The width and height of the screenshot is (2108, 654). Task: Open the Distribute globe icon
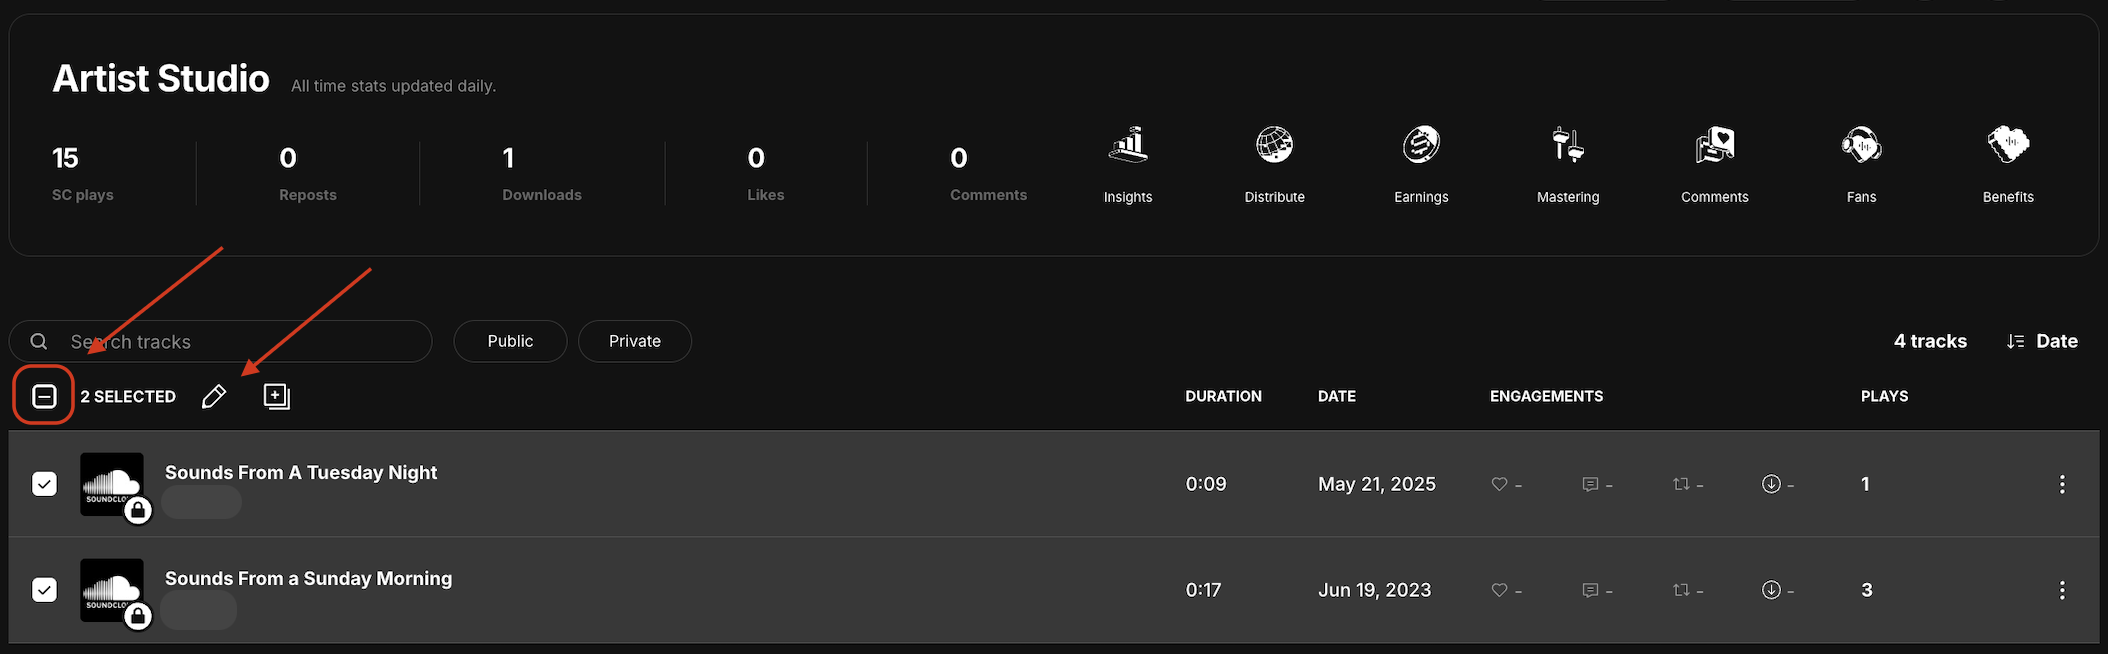point(1274,146)
